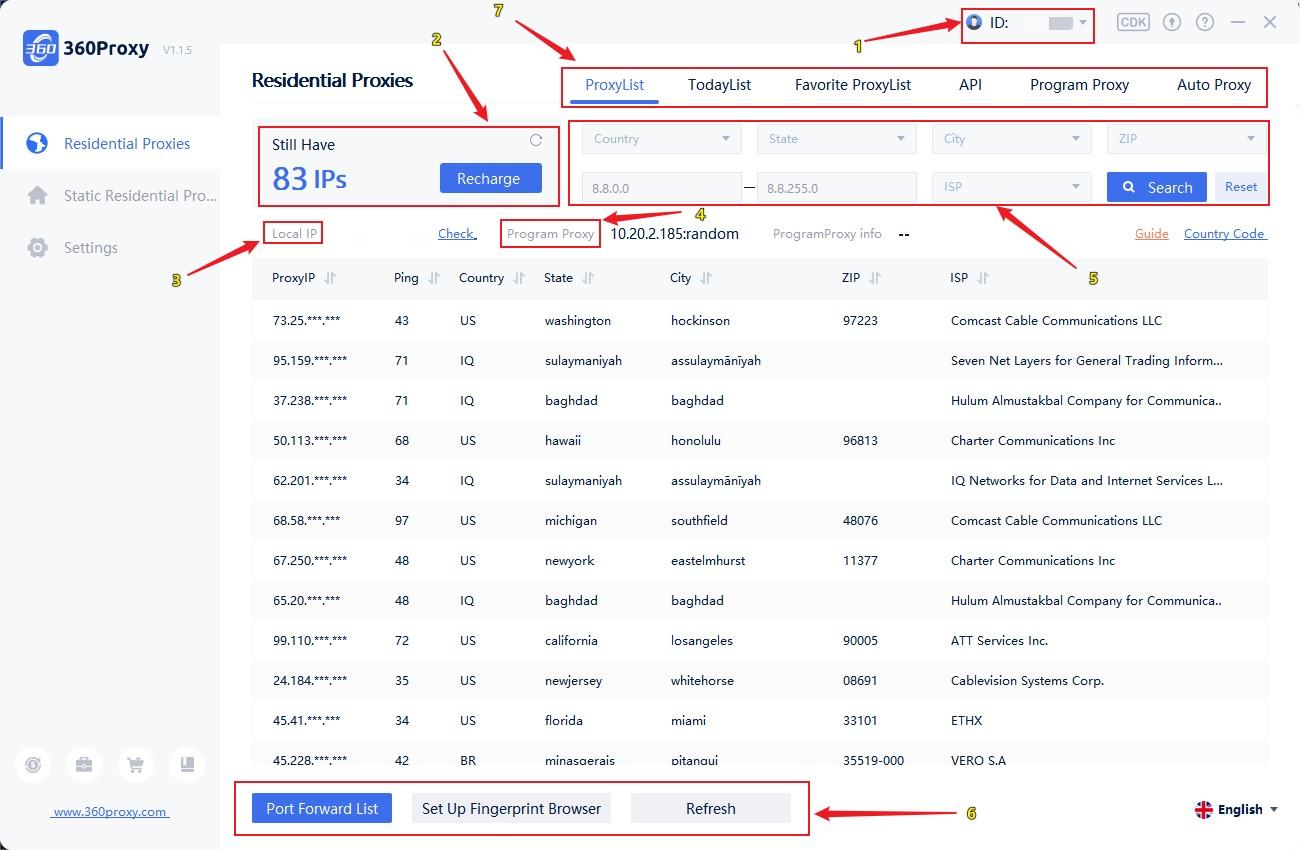Expand the ISP filter dropdown
1300x850 pixels.
1012,187
